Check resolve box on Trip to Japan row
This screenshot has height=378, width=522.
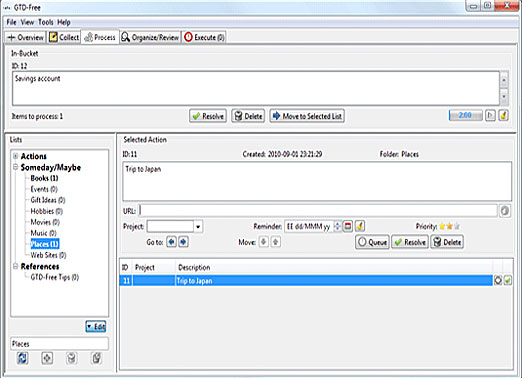[508, 281]
